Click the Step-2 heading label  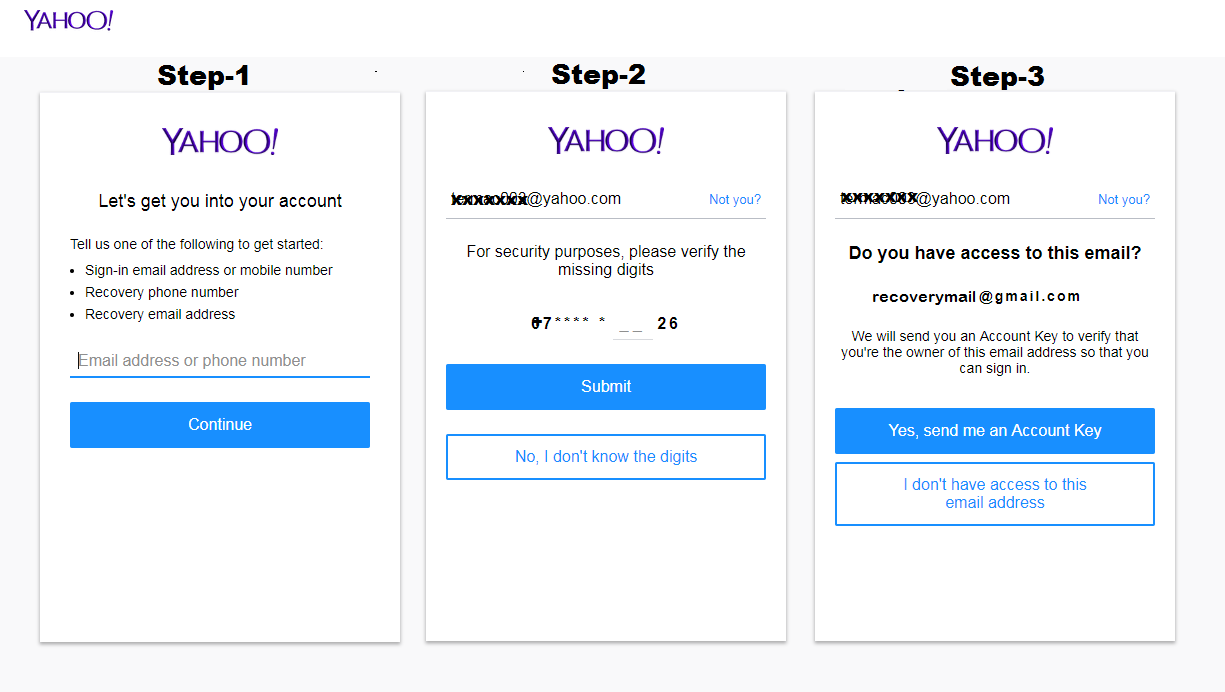[x=598, y=75]
